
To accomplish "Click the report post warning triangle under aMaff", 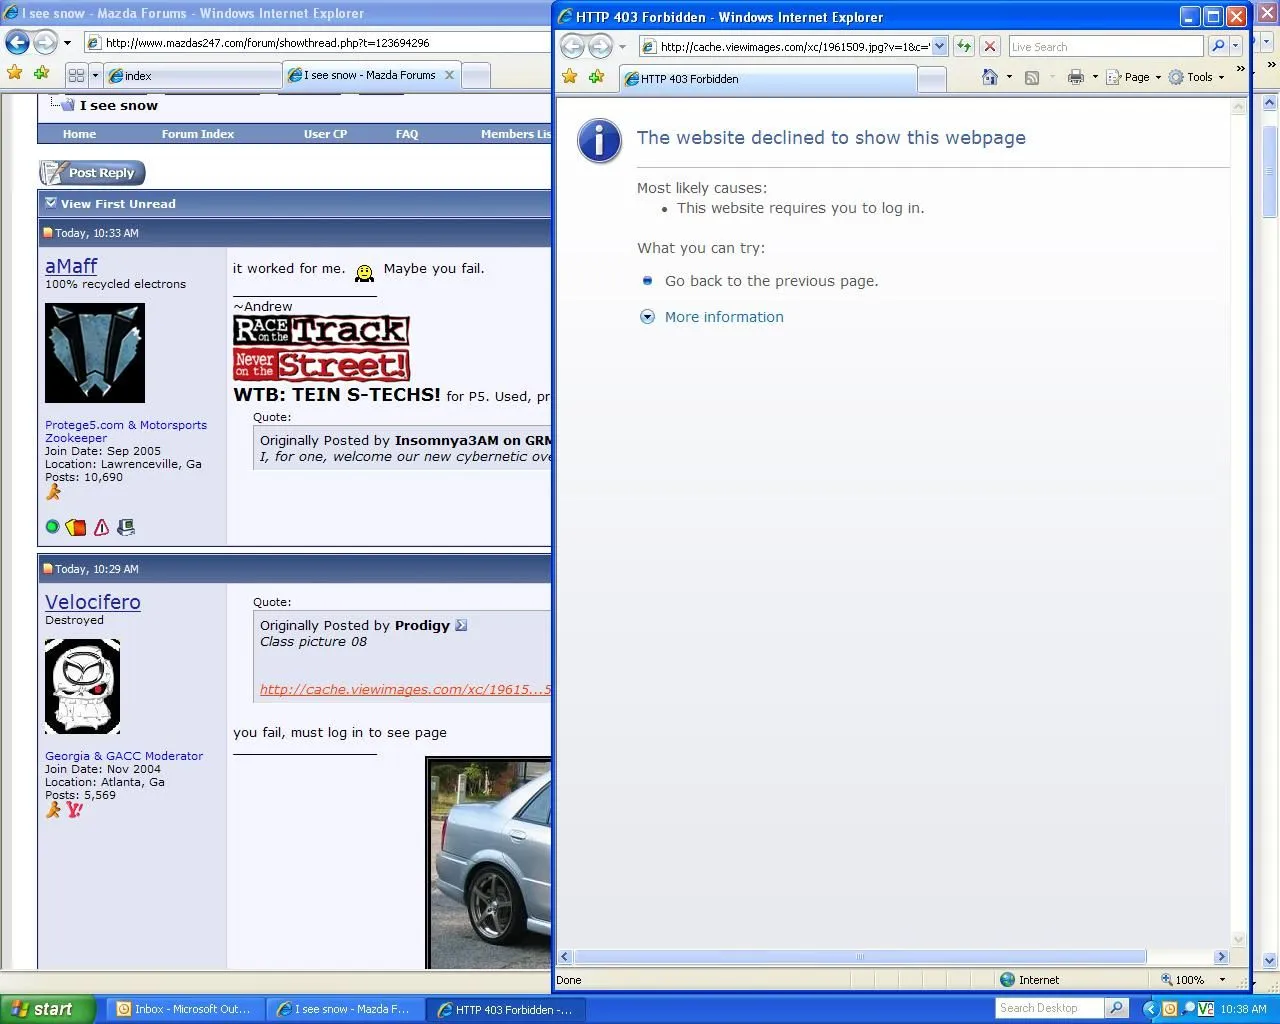I will [101, 527].
